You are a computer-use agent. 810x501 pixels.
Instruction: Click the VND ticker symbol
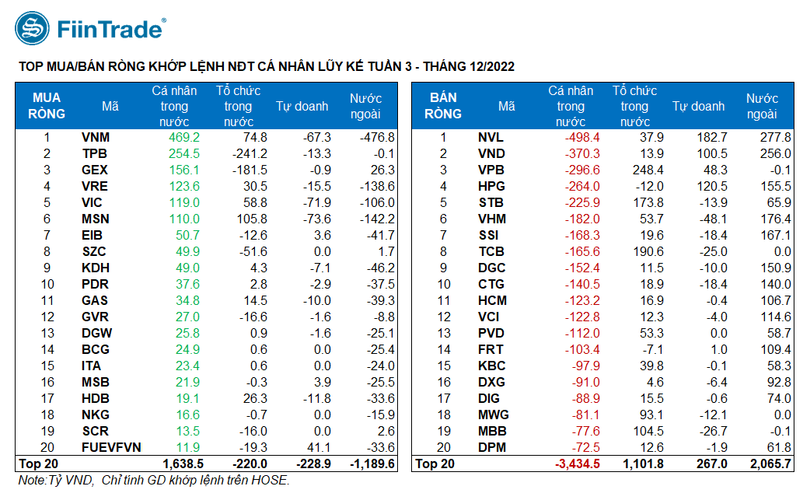pos(491,153)
